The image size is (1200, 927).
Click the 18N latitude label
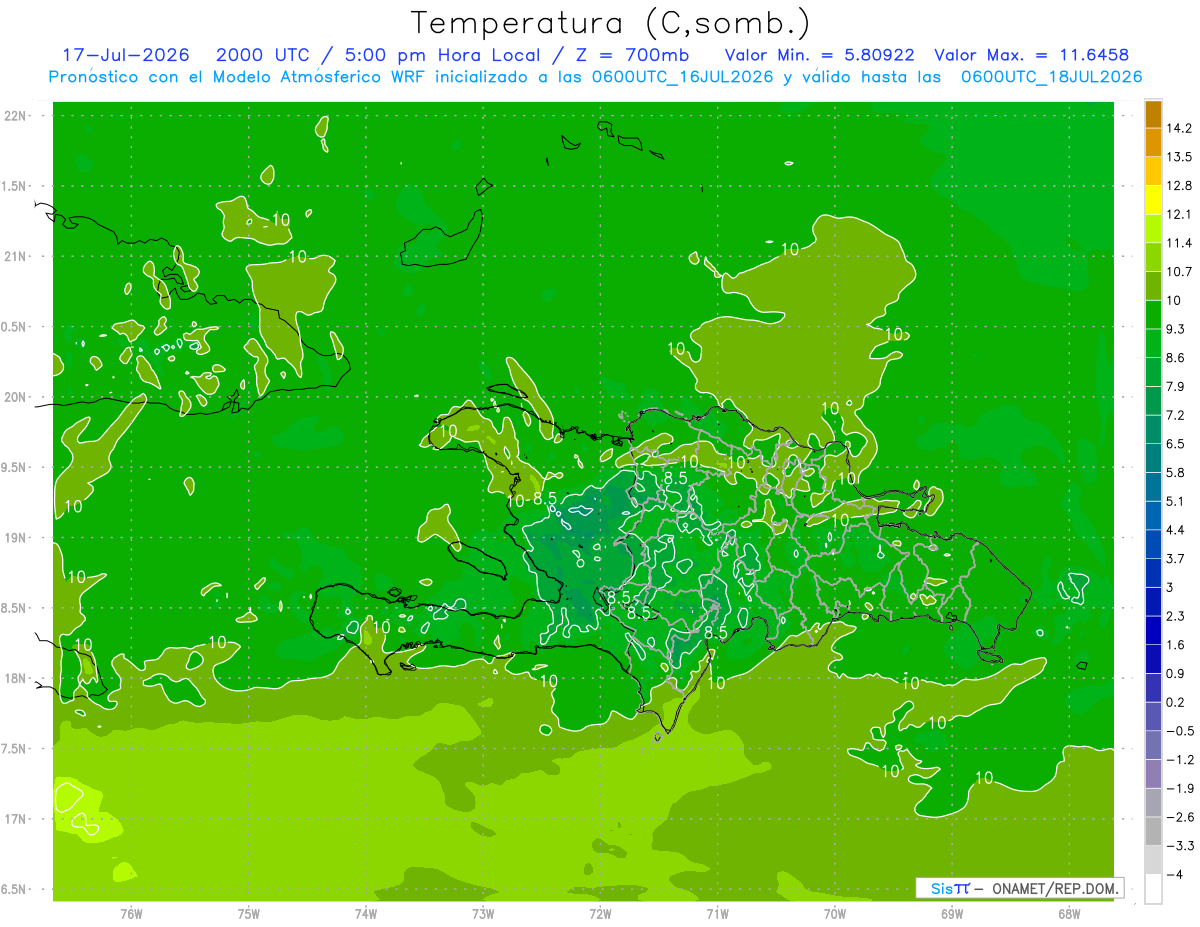[16, 678]
